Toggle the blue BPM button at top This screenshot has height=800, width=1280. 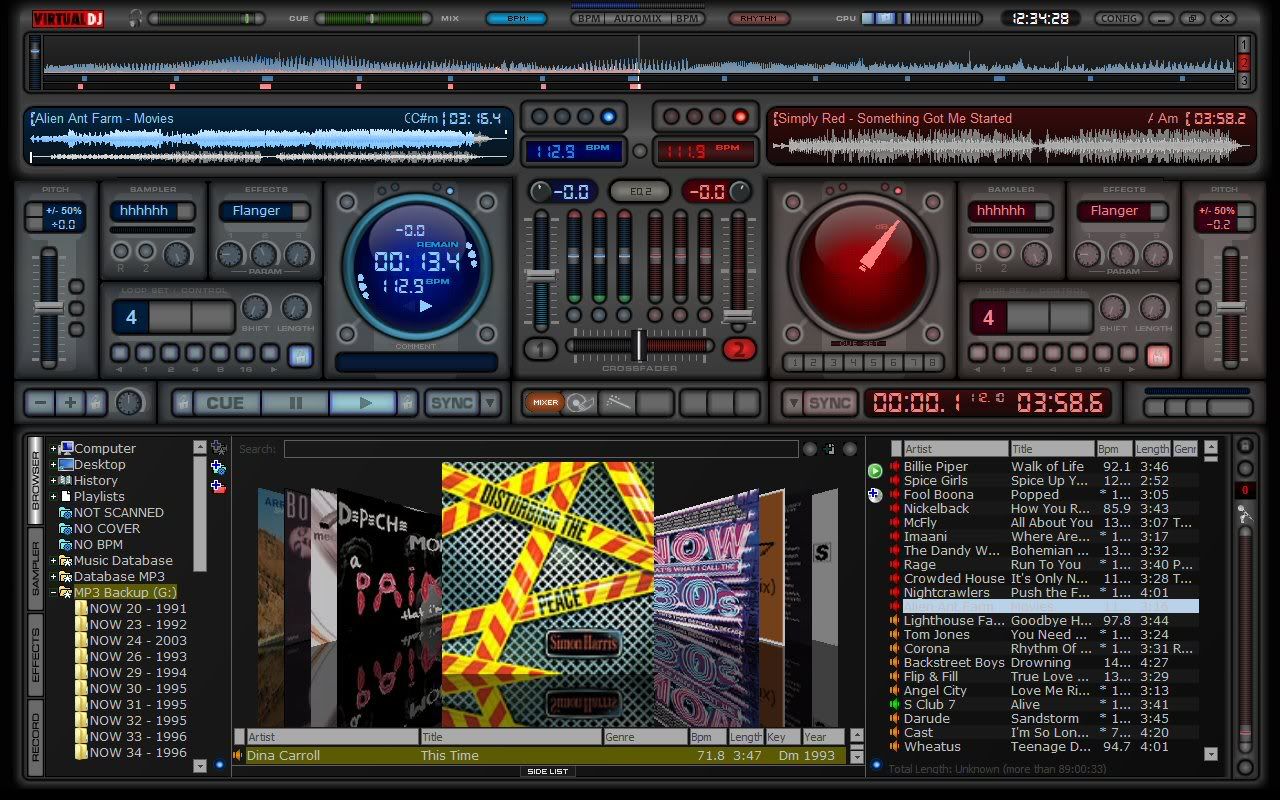516,18
